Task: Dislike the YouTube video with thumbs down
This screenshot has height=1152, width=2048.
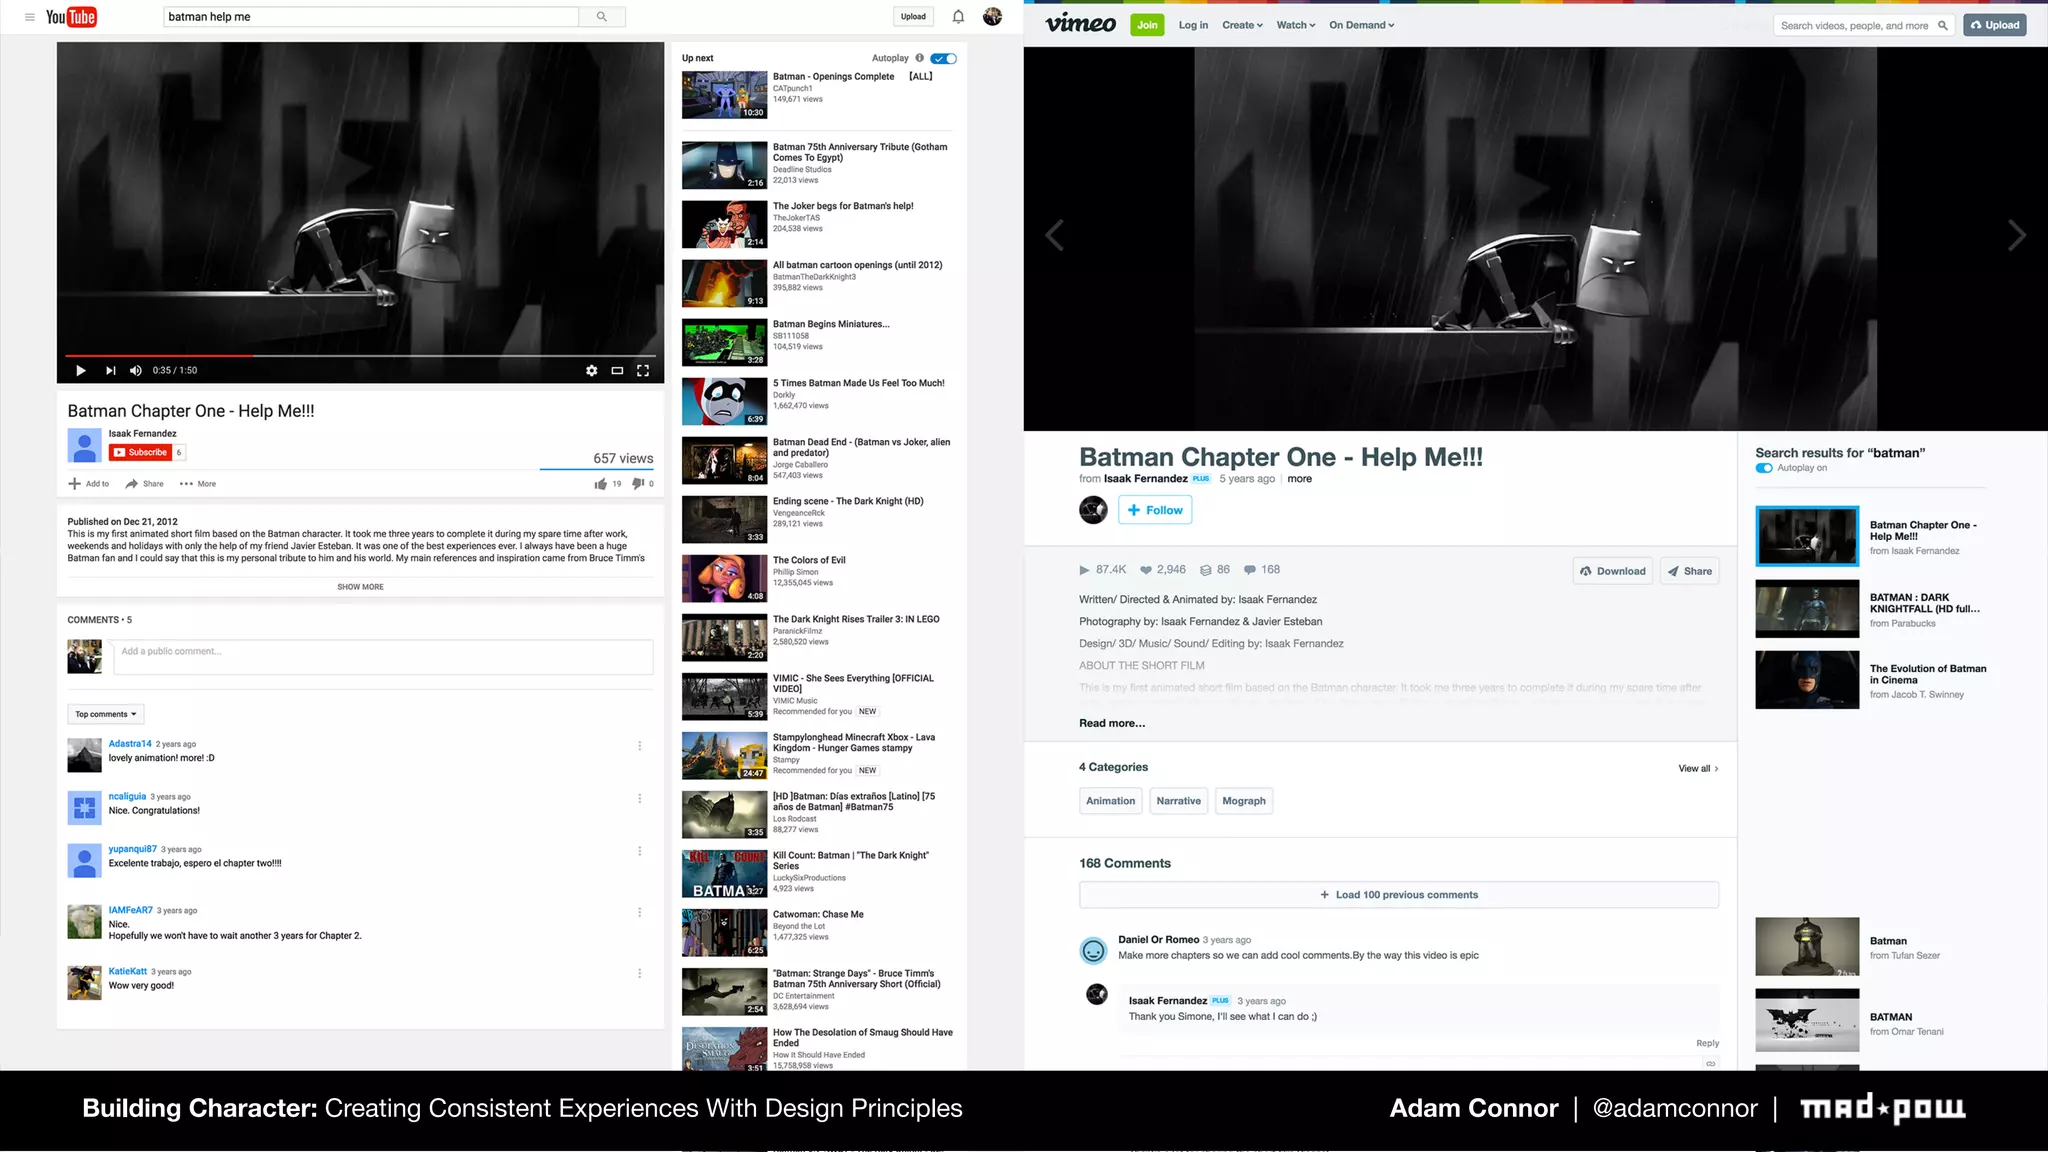Action: (638, 484)
